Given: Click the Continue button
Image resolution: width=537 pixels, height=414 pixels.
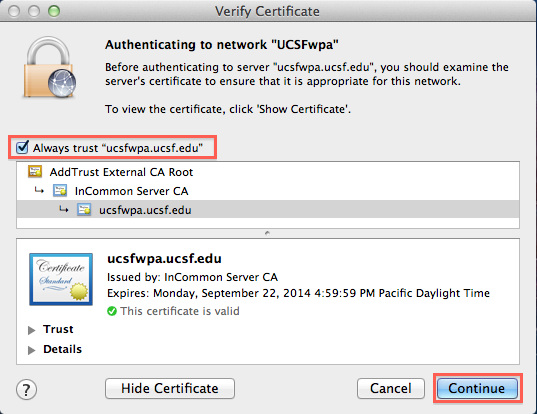Looking at the screenshot, I should [477, 388].
